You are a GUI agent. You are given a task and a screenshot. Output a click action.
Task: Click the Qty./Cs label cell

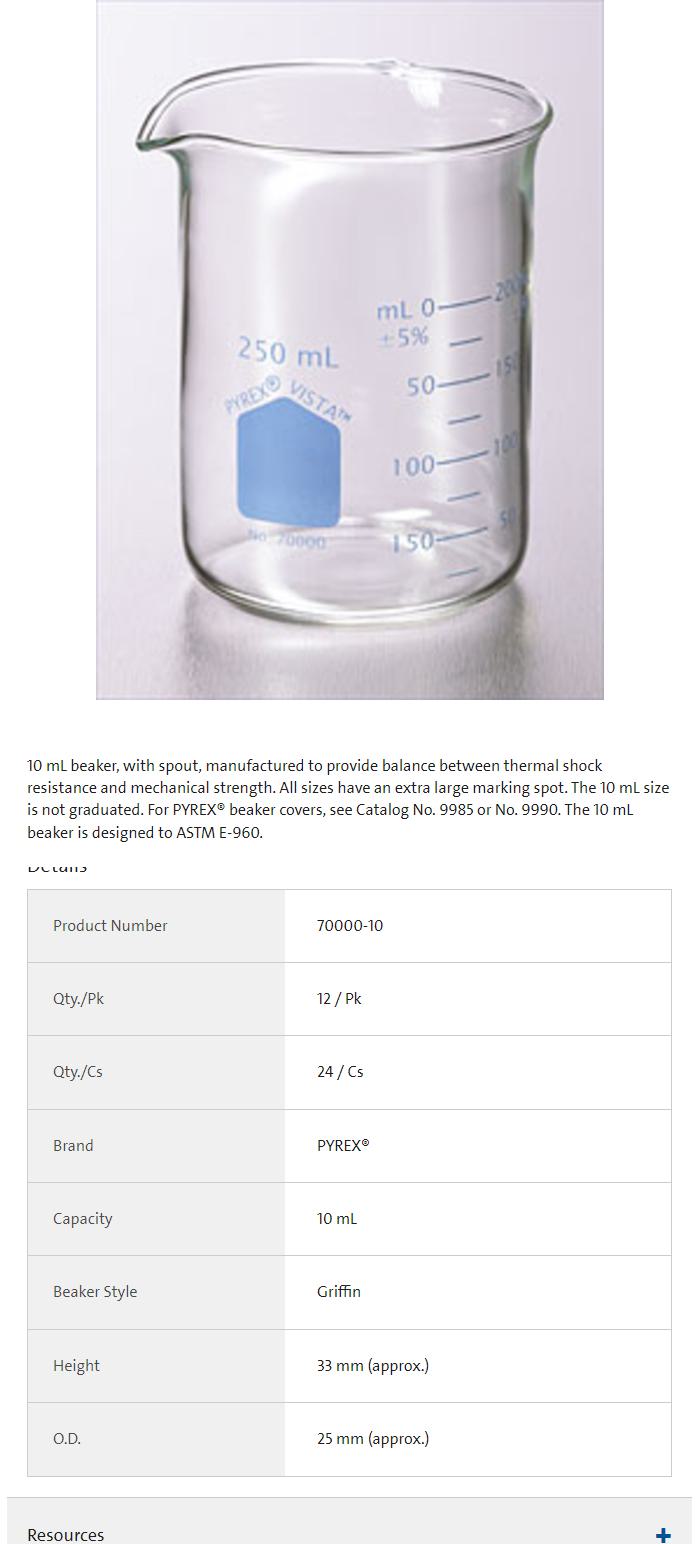point(78,1072)
